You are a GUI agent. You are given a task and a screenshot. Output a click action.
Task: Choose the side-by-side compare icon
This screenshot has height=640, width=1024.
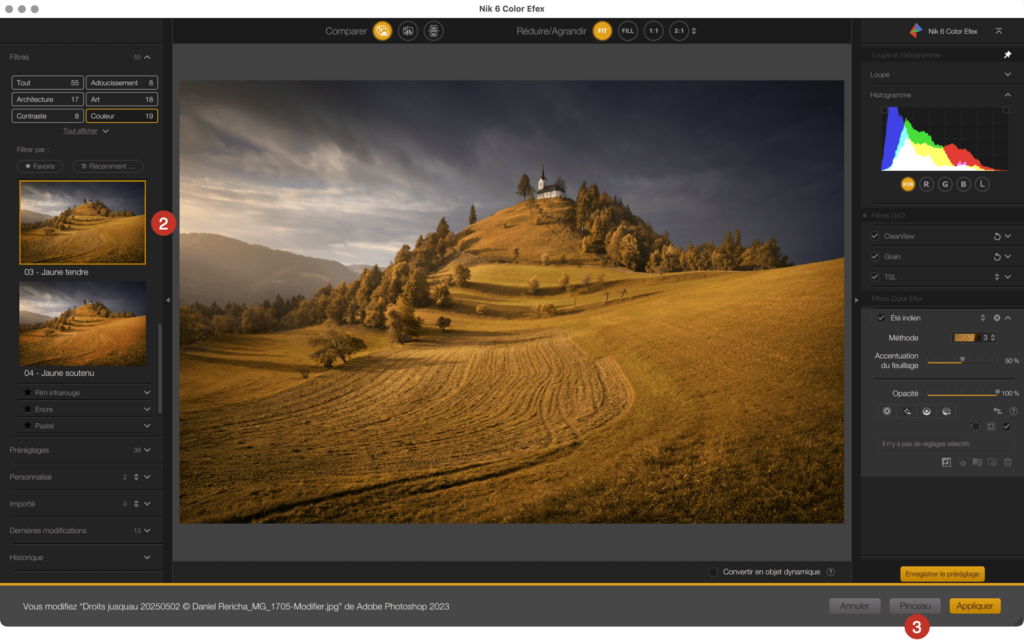pos(434,31)
